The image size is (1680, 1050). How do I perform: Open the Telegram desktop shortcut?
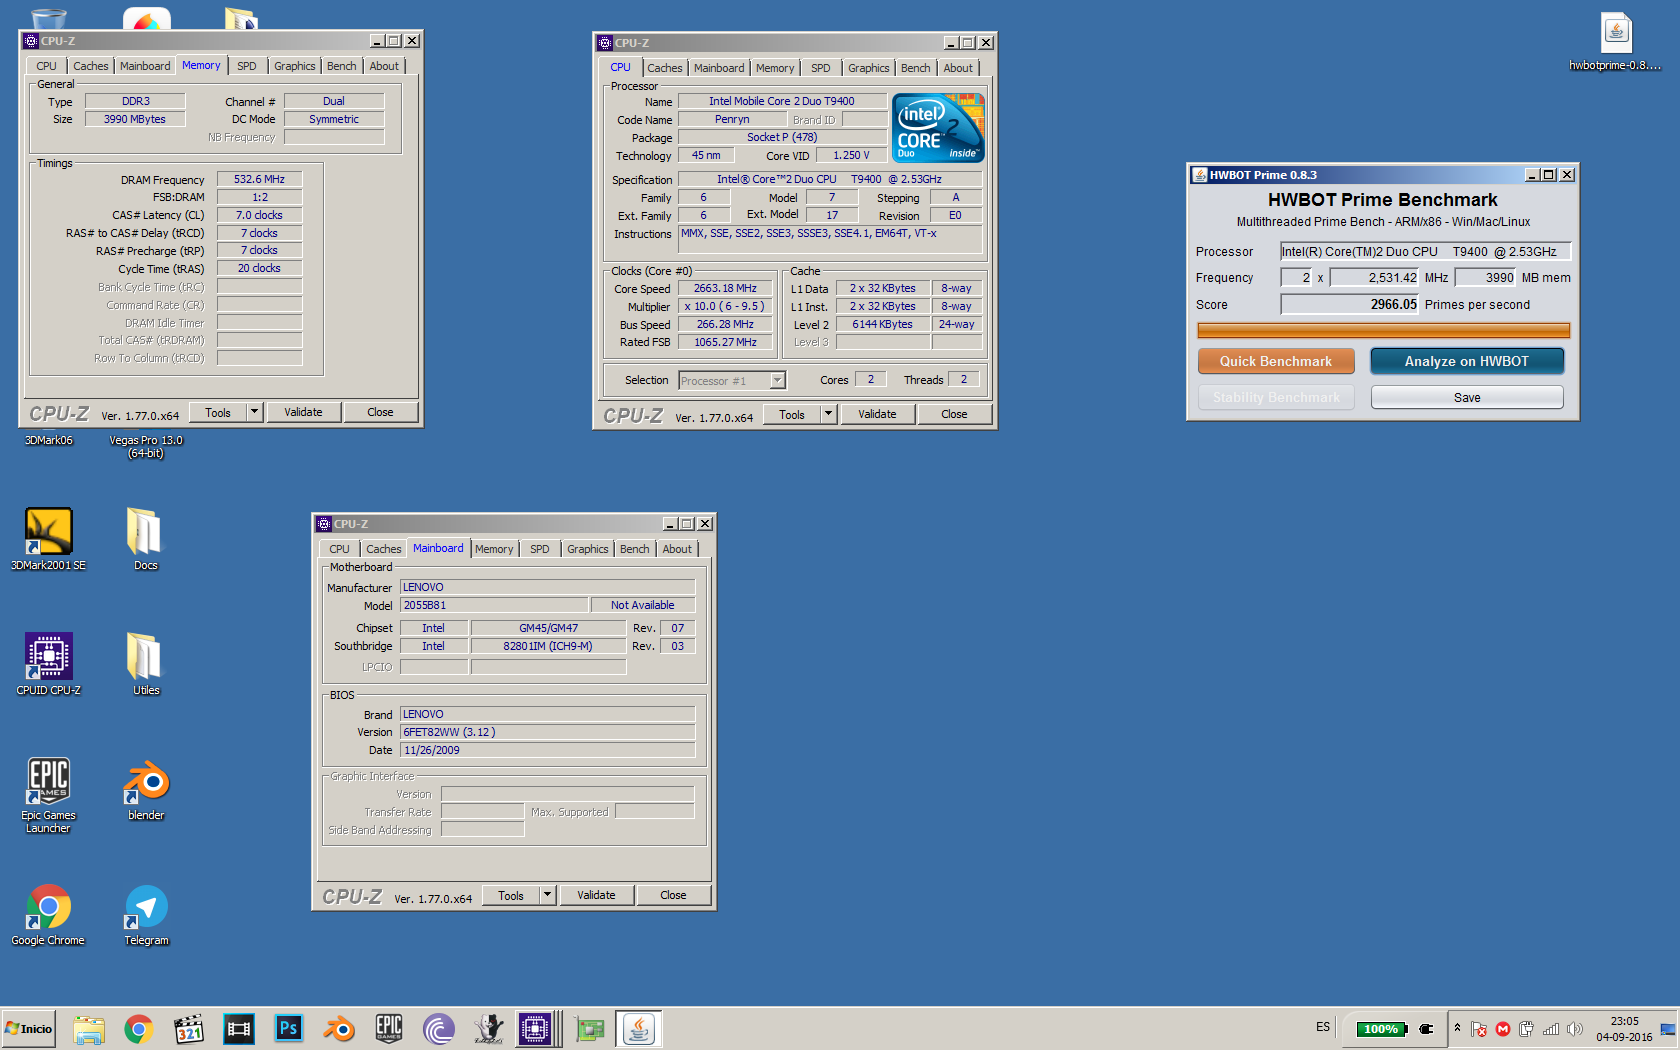tap(146, 915)
